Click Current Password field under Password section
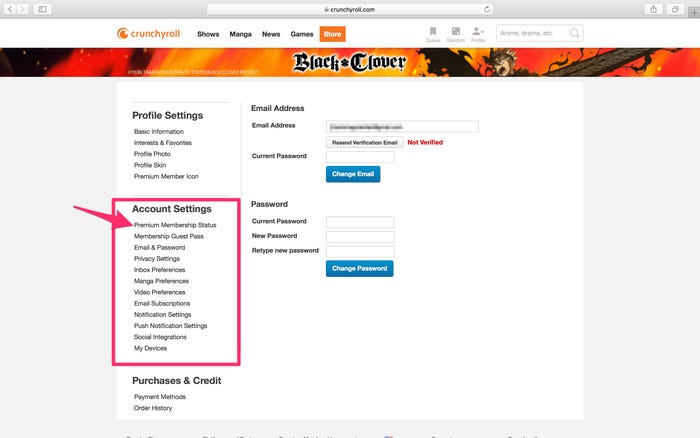Image resolution: width=700 pixels, height=438 pixels. pyautogui.click(x=360, y=221)
